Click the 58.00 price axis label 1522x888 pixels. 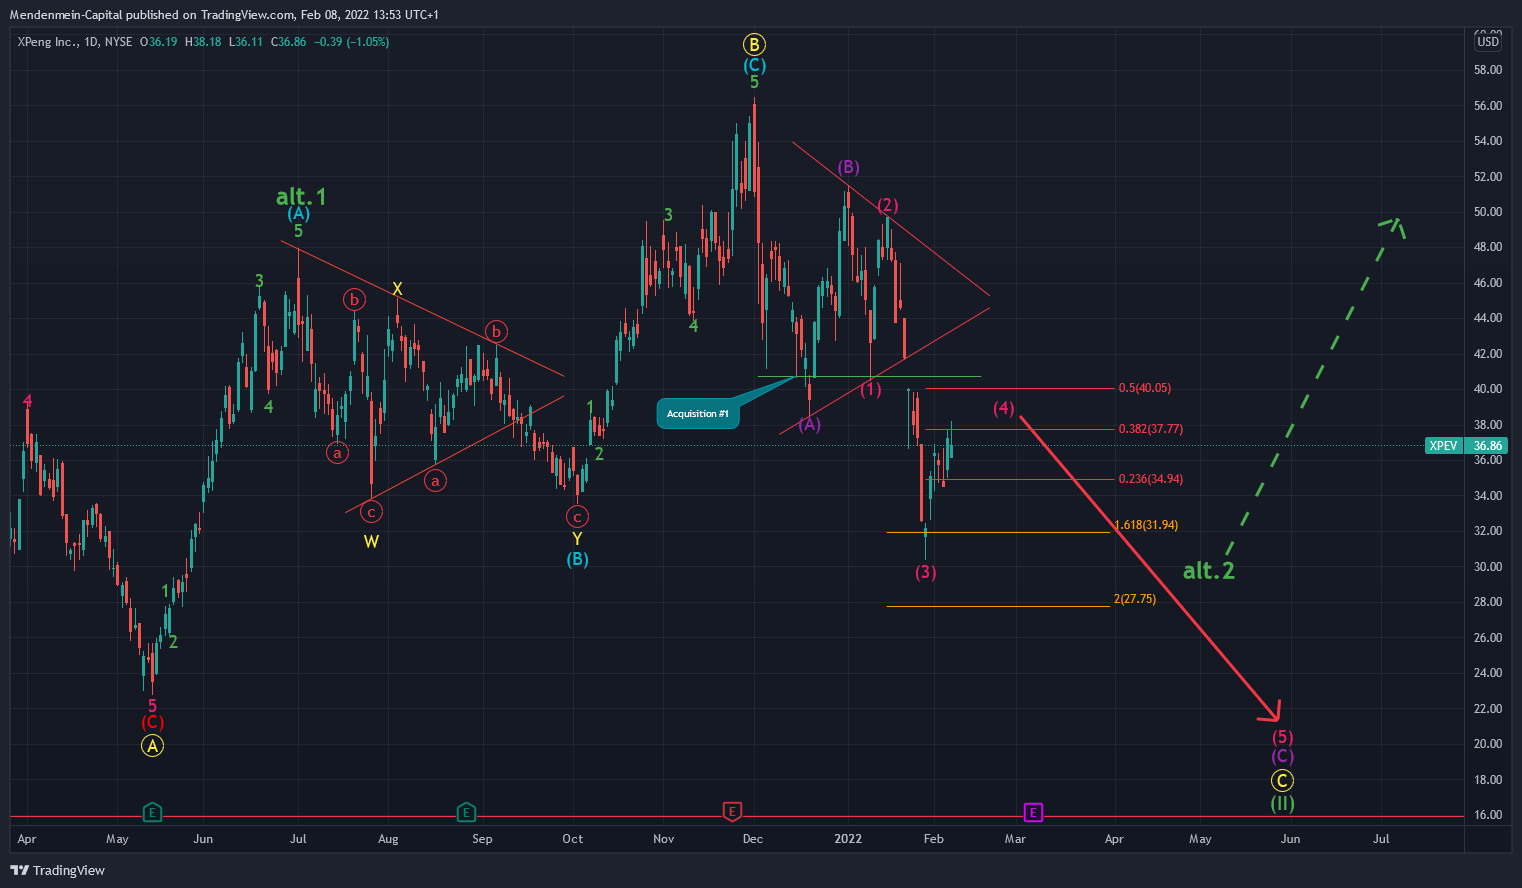tap(1487, 70)
